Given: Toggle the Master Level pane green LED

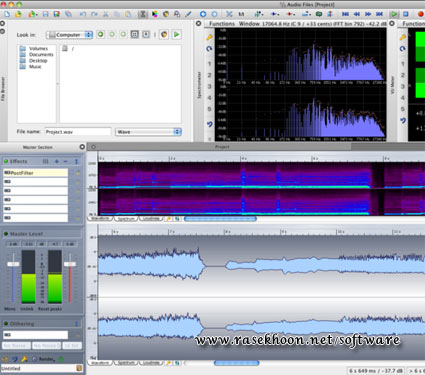Looking at the screenshot, I should [x=6, y=234].
